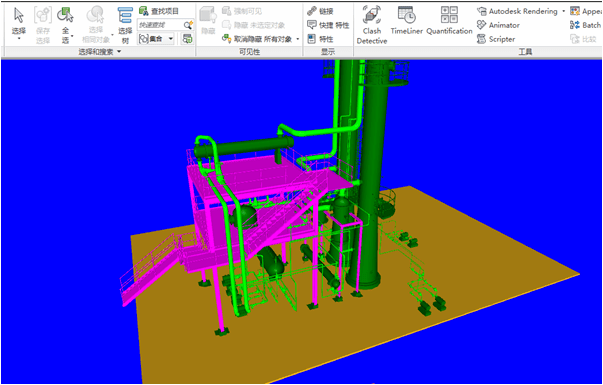Open the Animator tool
This screenshot has width=603, height=385.
tap(498, 25)
